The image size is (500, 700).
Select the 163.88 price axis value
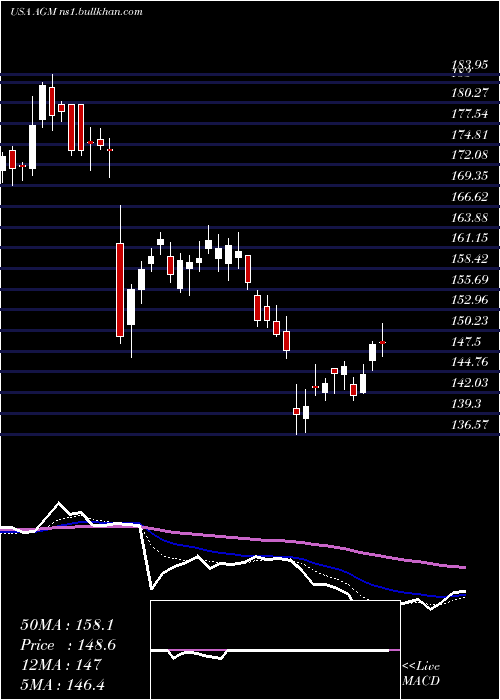[469, 217]
